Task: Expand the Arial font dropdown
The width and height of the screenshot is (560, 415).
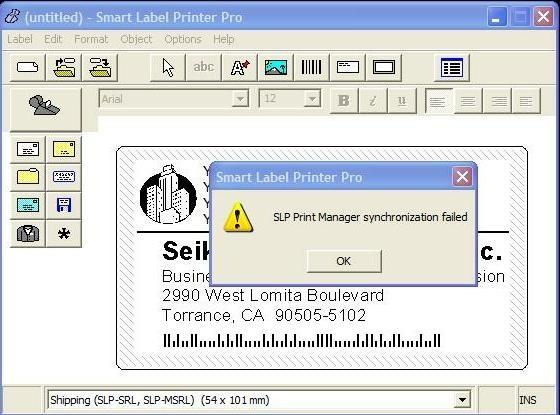Action: click(240, 99)
